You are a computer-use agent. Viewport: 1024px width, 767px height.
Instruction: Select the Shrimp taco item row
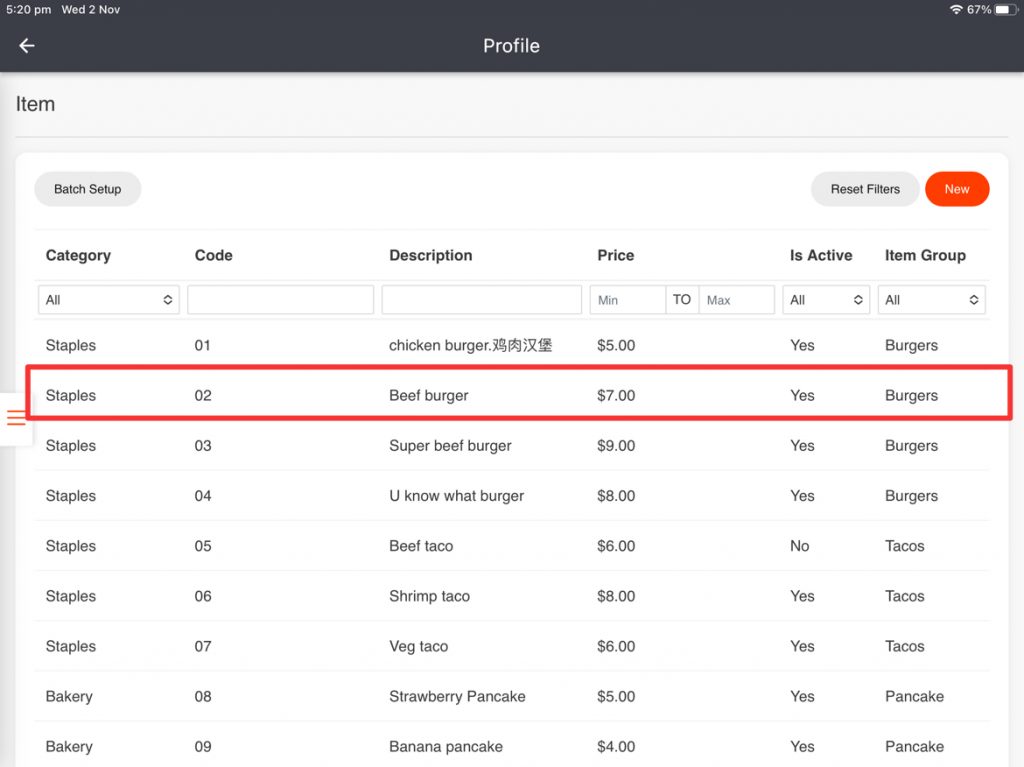[429, 597]
